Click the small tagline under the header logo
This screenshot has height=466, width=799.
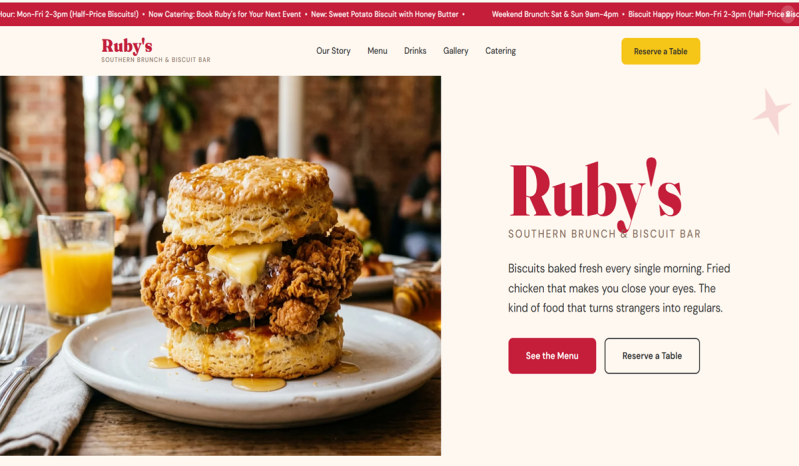point(156,60)
